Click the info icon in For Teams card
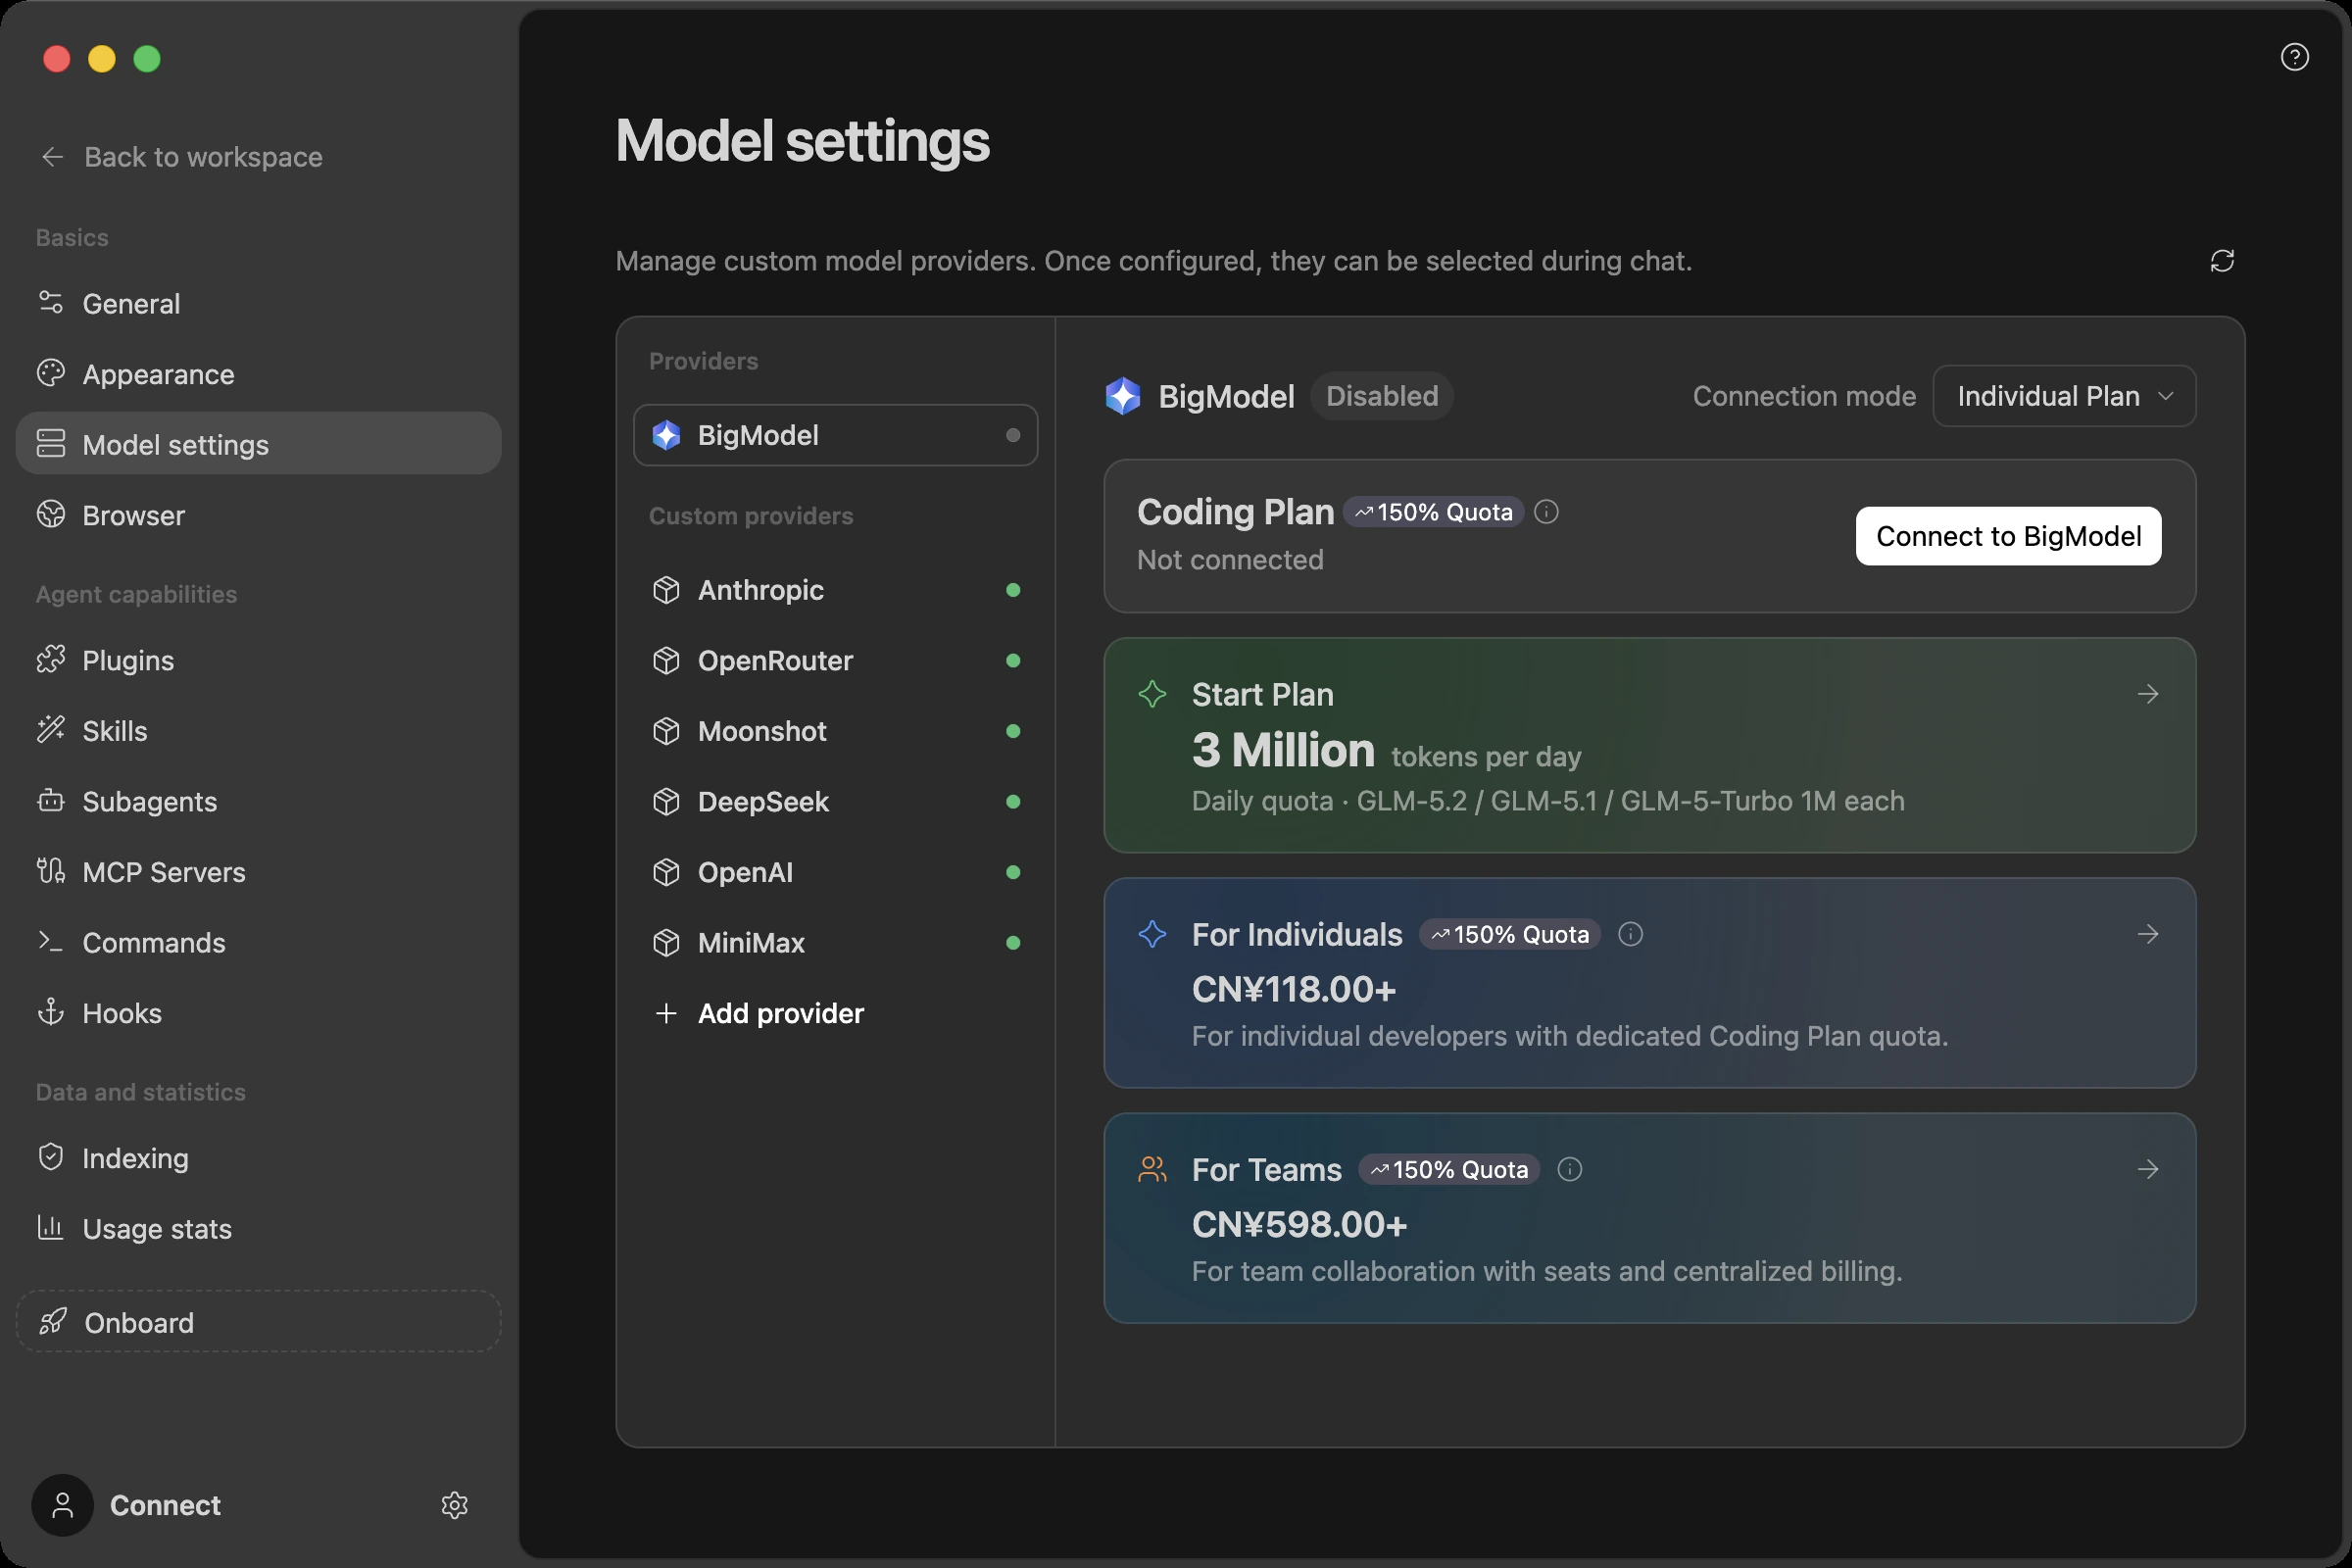This screenshot has height=1568, width=2352. coord(1570,1169)
